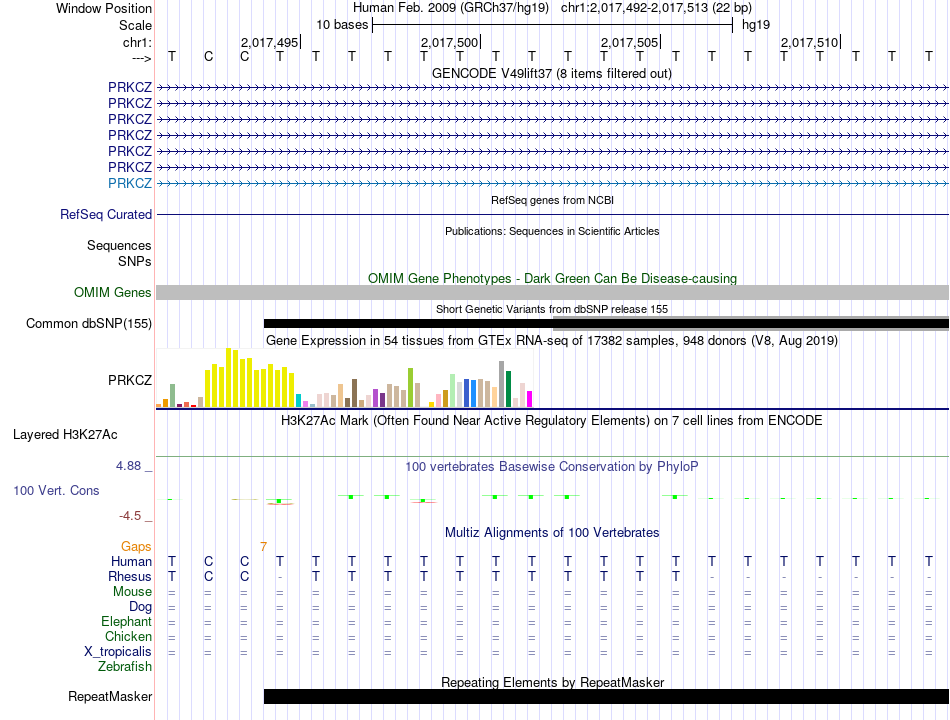Click the GENCODE V49lift37 track title

point(552,73)
